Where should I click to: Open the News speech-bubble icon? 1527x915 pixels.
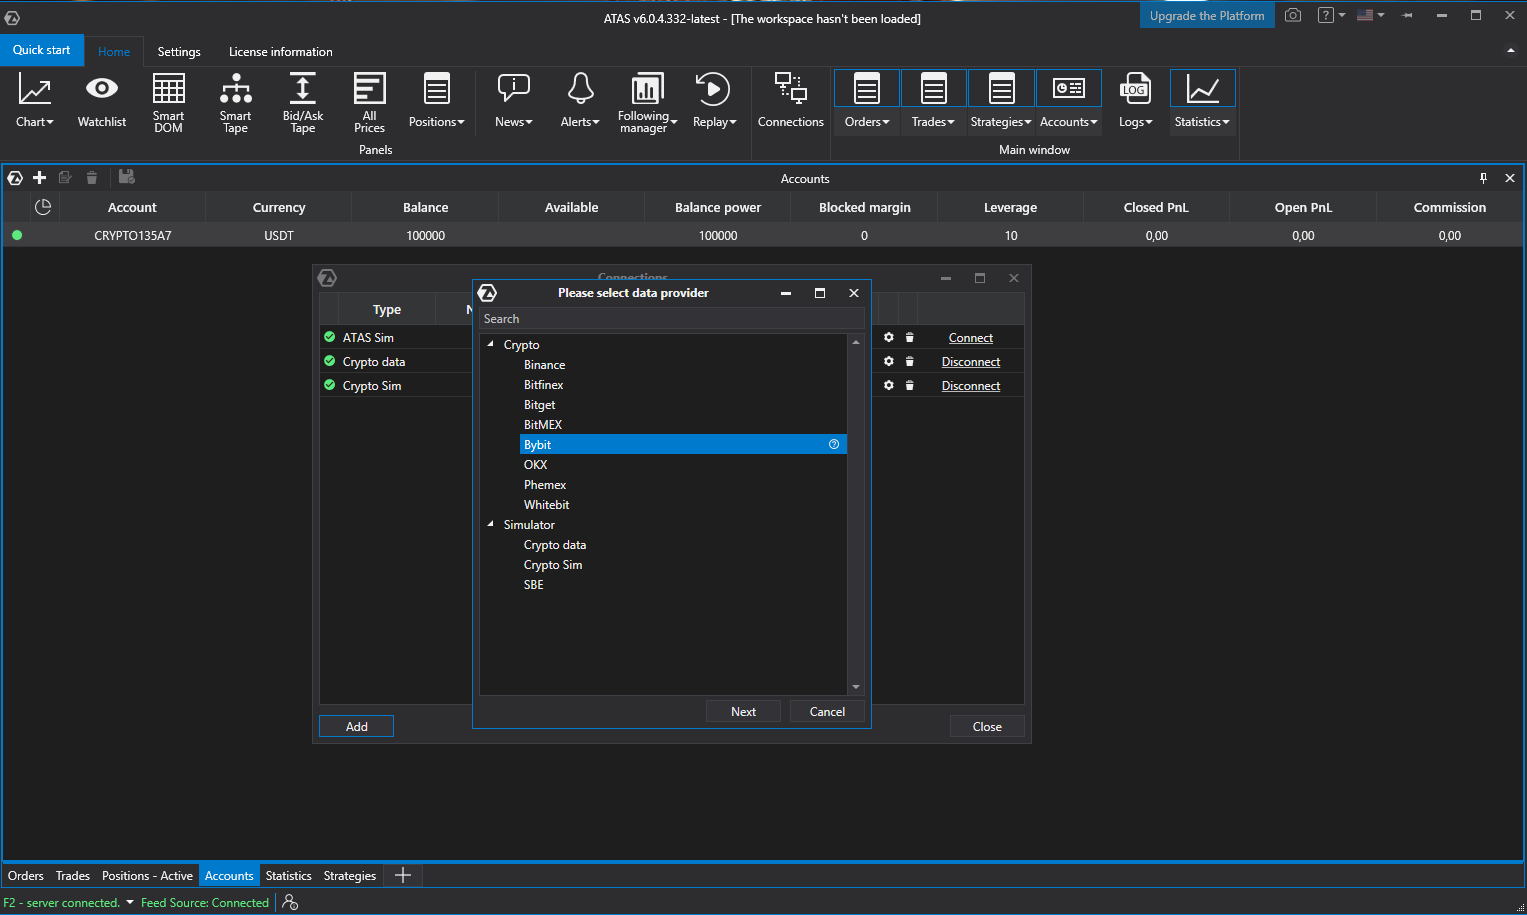coord(514,88)
